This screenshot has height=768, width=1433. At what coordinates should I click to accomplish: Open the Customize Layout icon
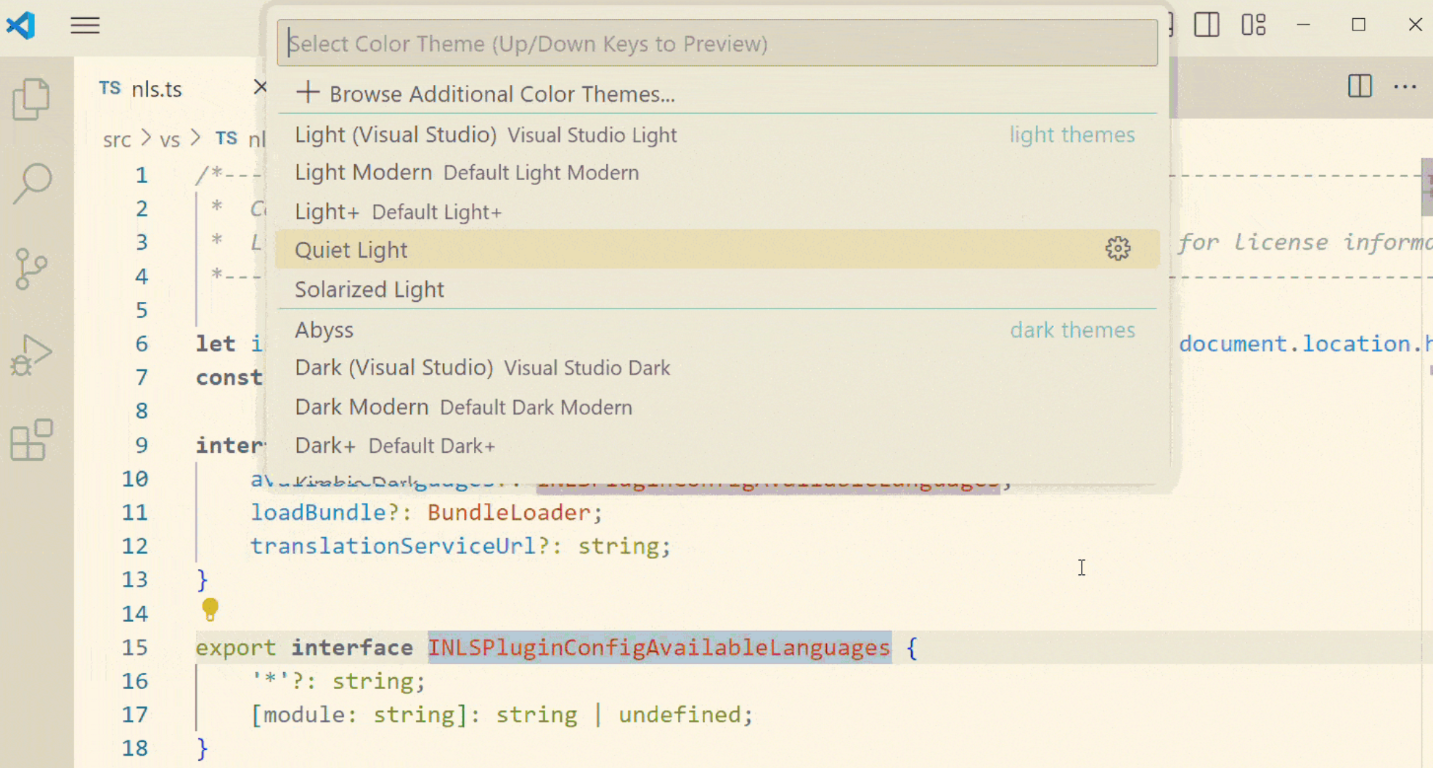pos(1254,25)
